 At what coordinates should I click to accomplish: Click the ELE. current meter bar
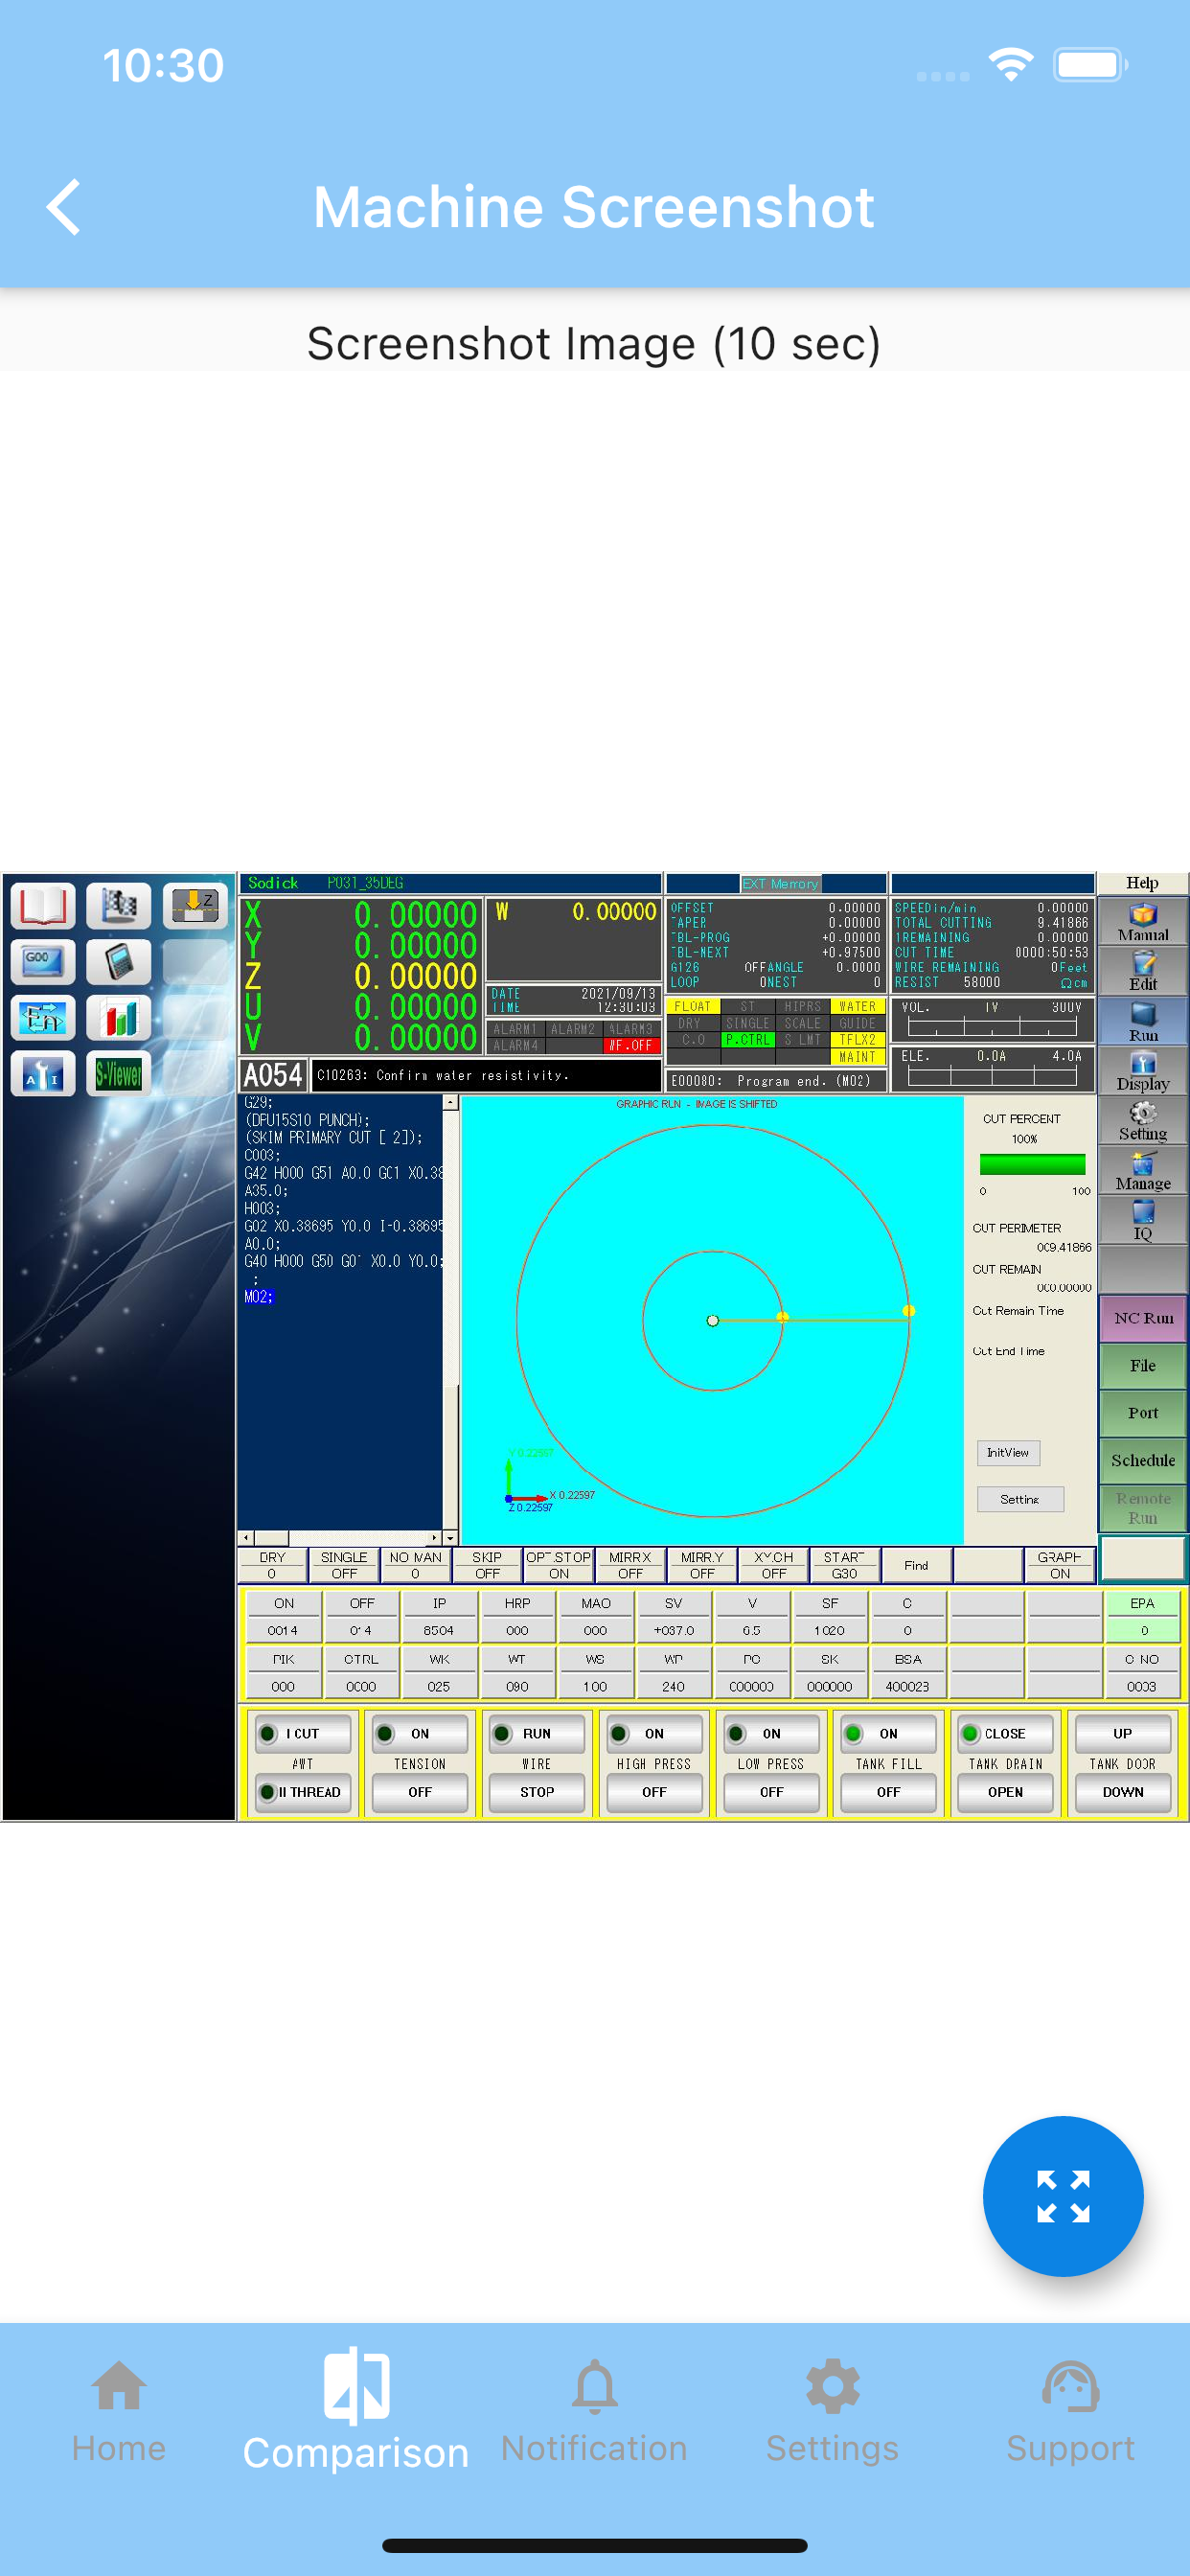[992, 1076]
